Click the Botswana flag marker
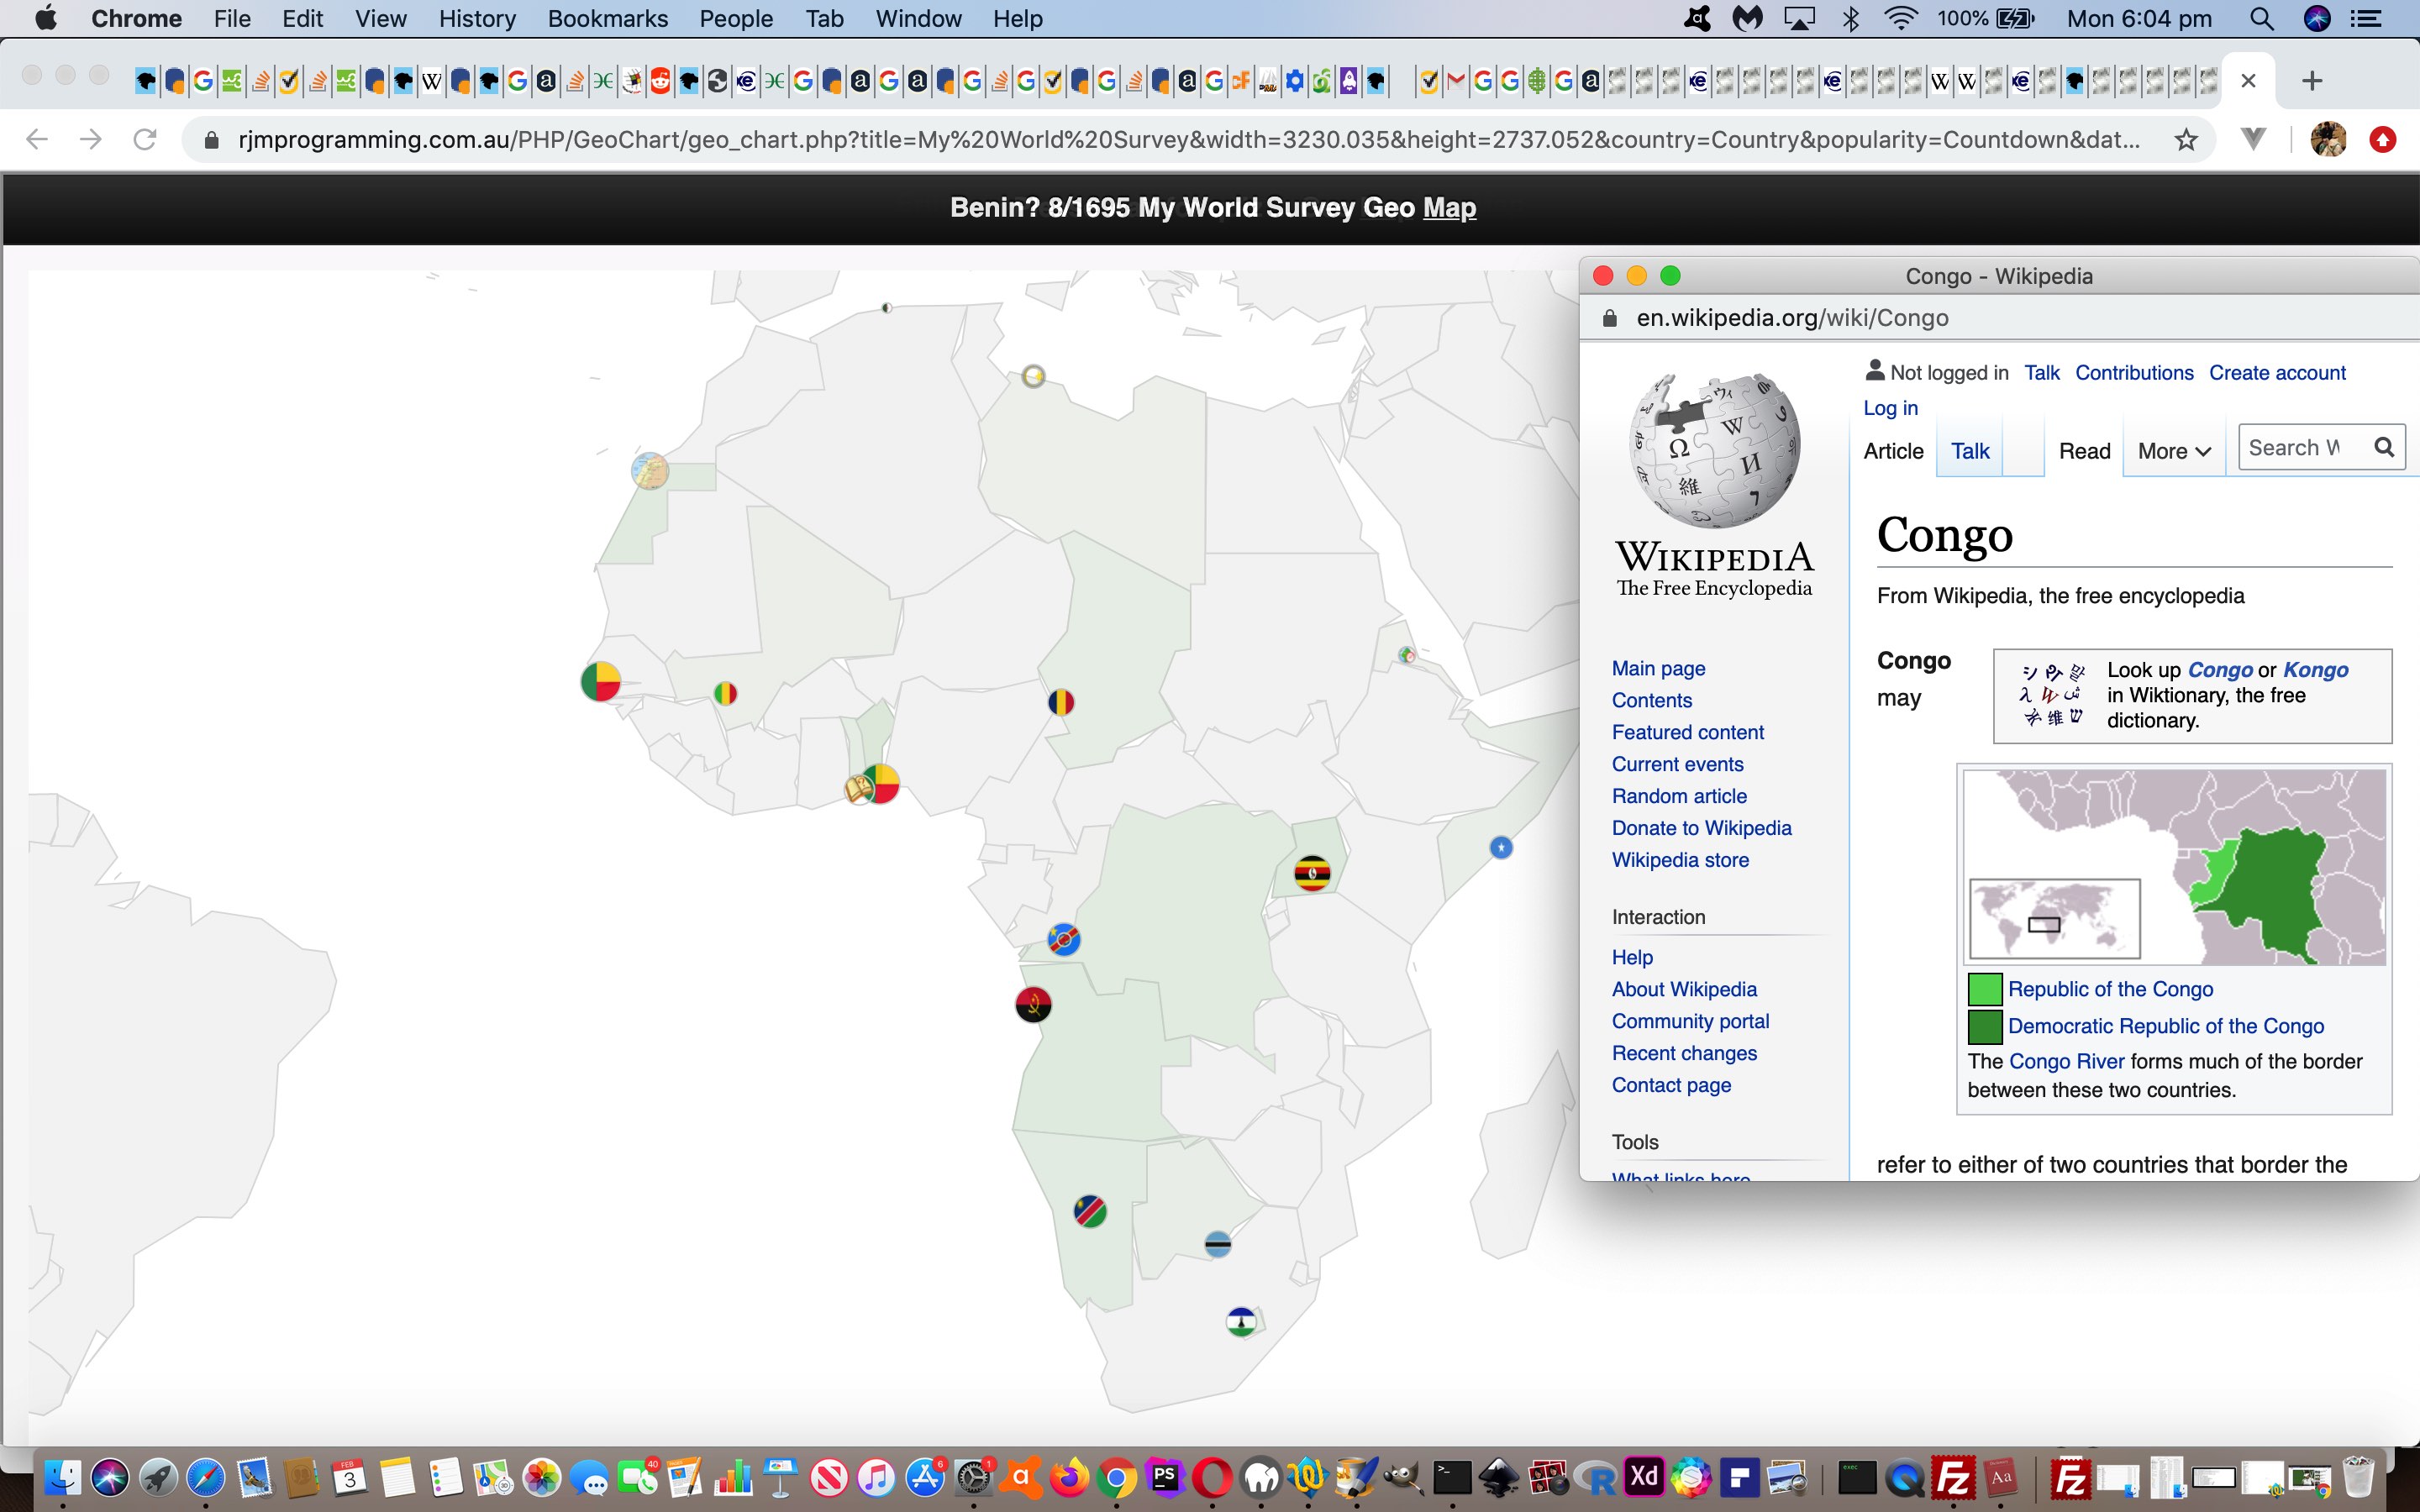Screen dimensions: 2420x1512 point(1218,1244)
